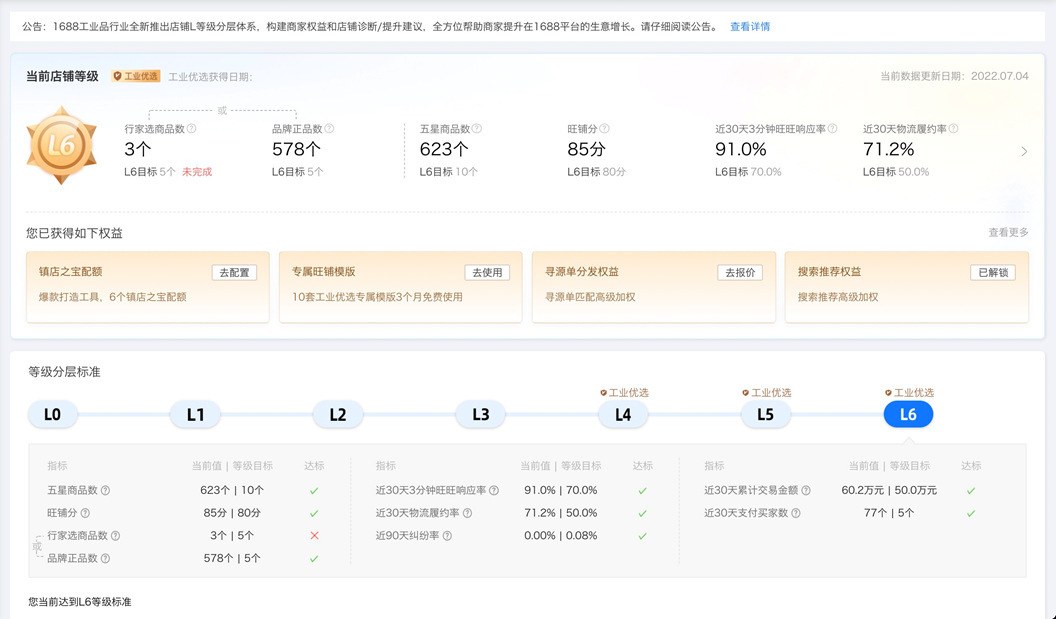Image resolution: width=1056 pixels, height=619 pixels.
Task: Select the L0 level step
Action: pyautogui.click(x=52, y=414)
